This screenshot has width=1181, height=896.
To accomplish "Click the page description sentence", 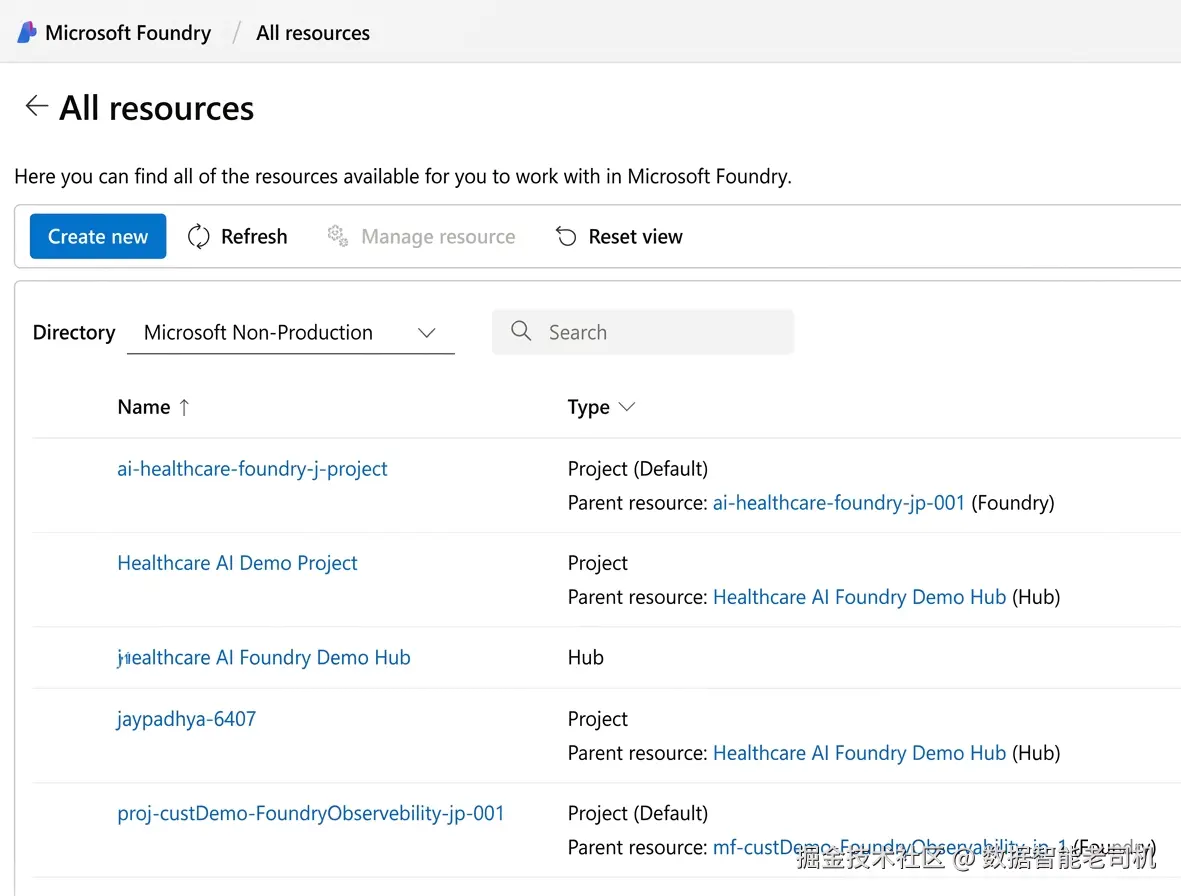I will (403, 176).
